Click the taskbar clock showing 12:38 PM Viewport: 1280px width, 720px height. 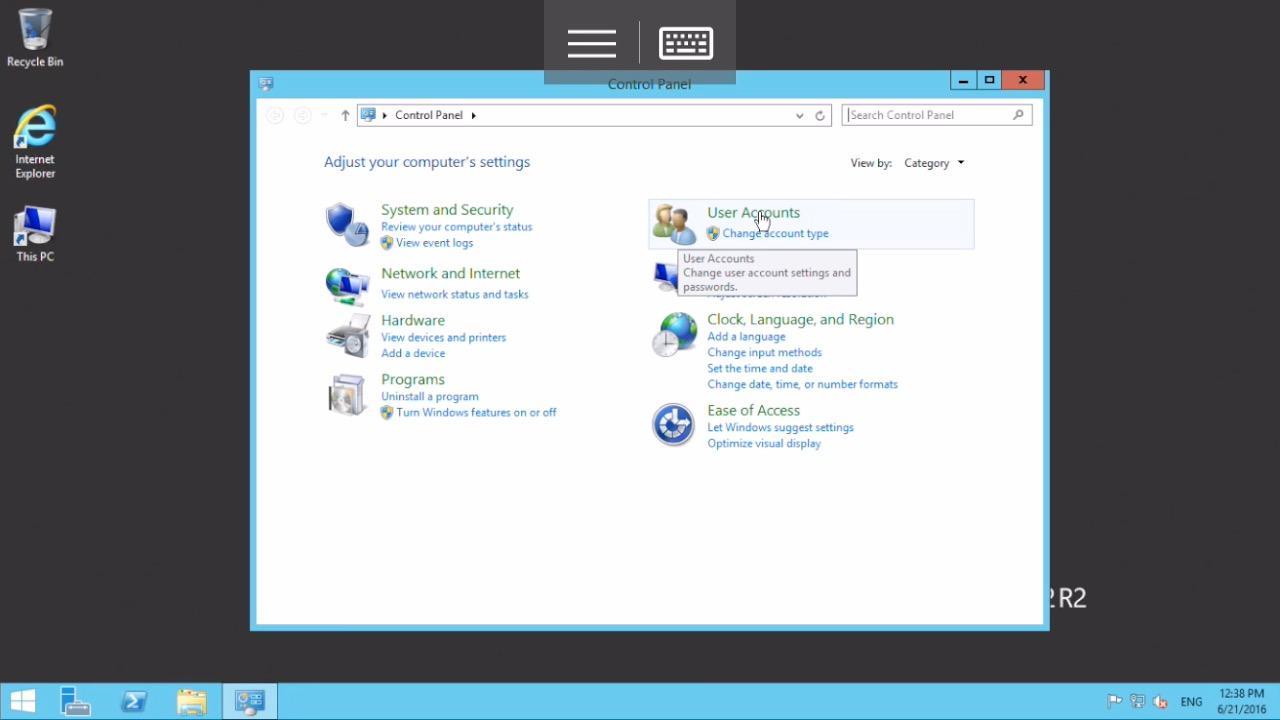click(1241, 701)
